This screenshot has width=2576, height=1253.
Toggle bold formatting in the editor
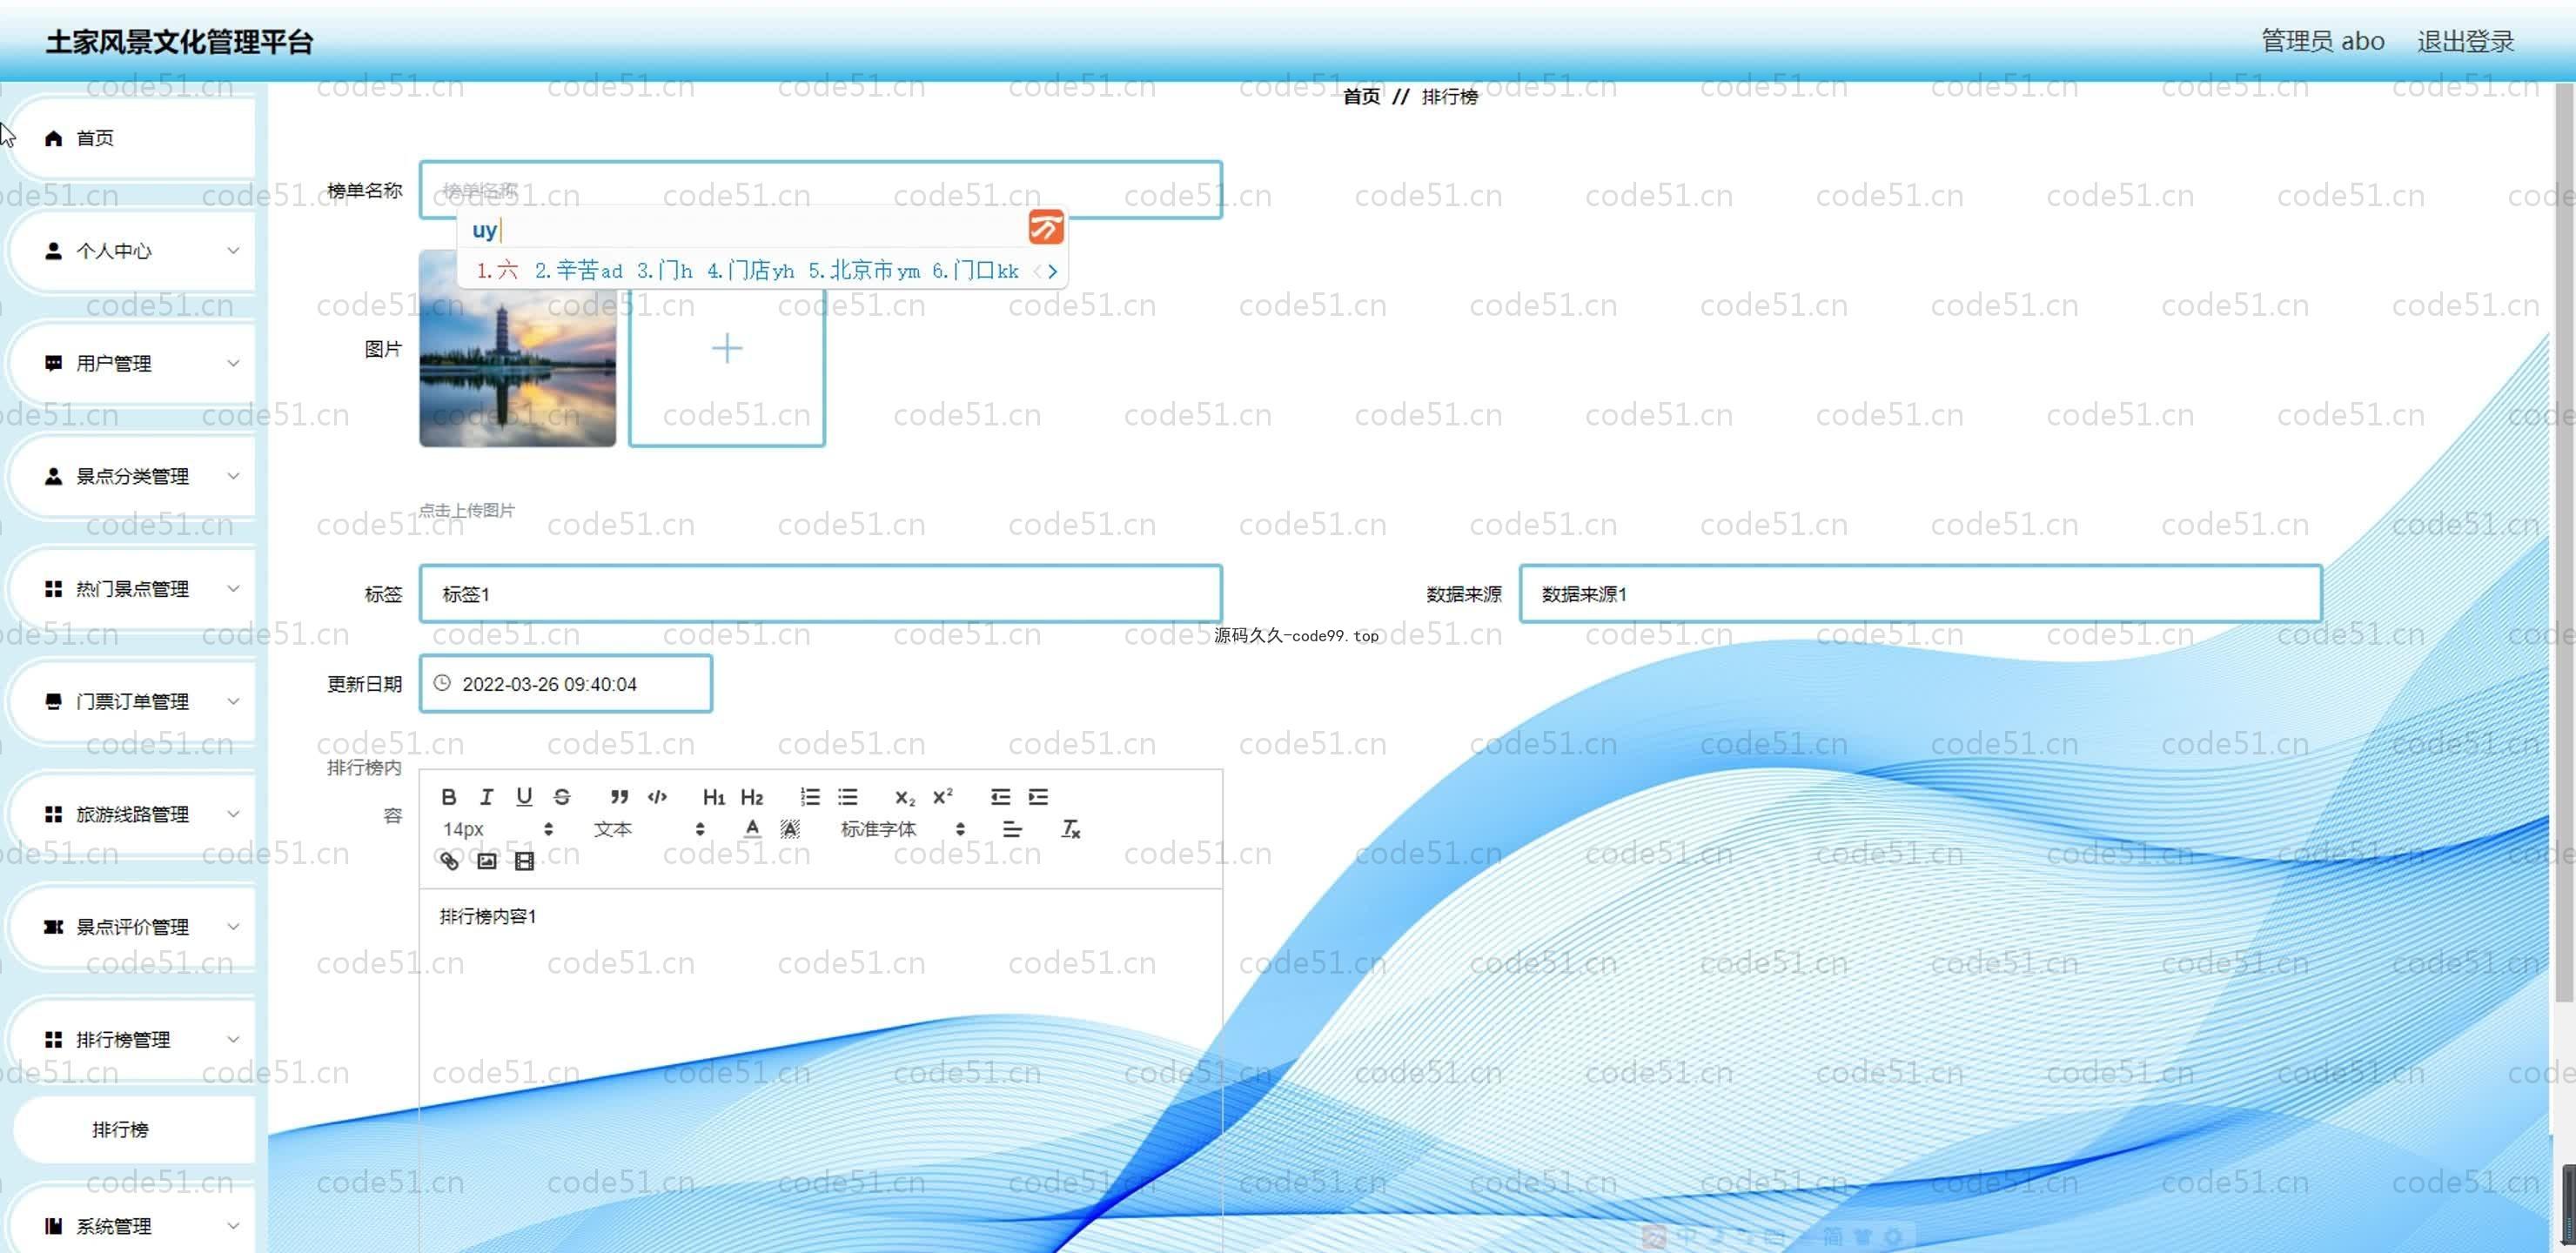pos(449,797)
